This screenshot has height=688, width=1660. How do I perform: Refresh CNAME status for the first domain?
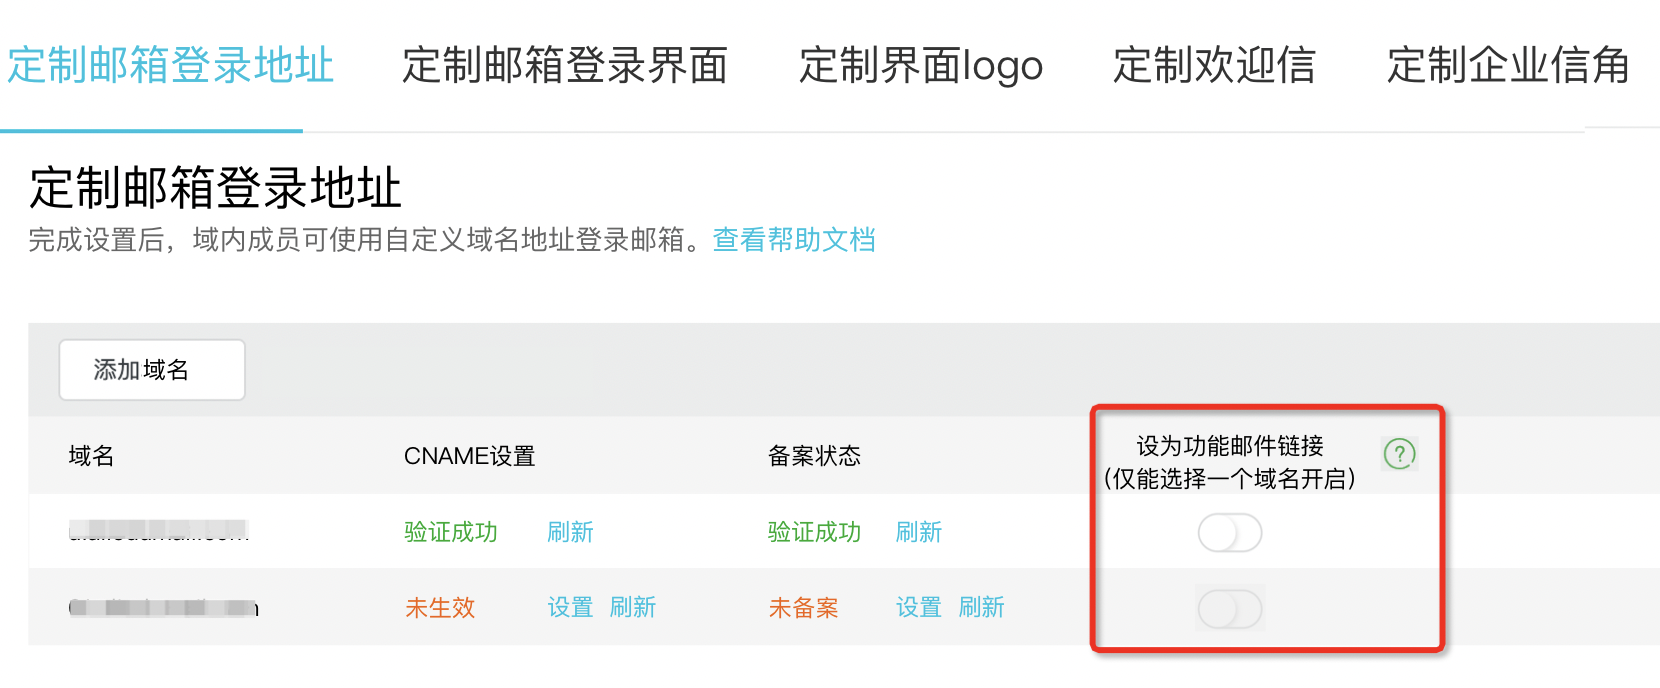[x=570, y=532]
